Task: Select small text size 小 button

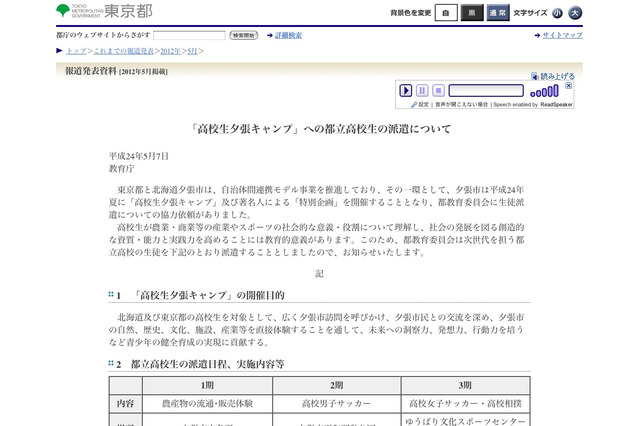Action: (558, 13)
